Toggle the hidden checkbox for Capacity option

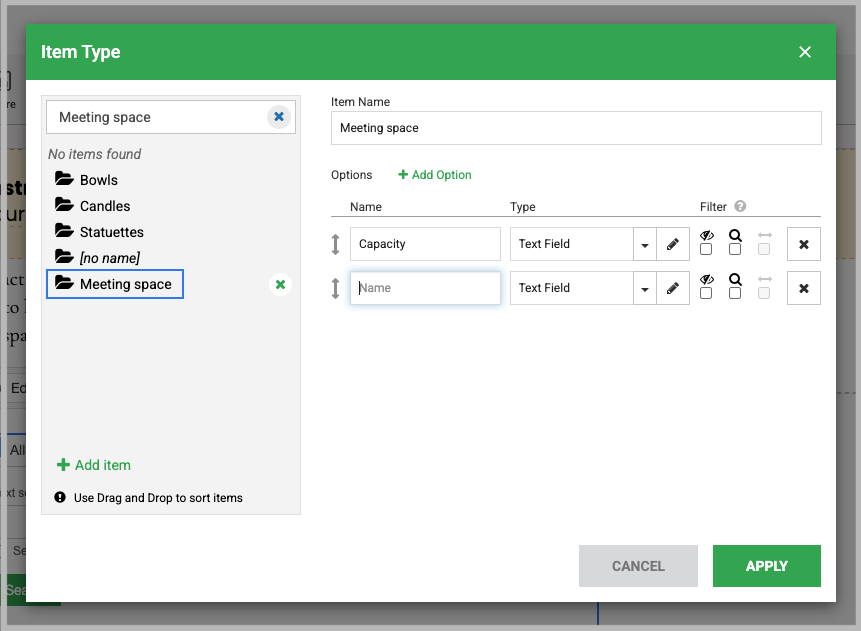pyautogui.click(x=706, y=250)
